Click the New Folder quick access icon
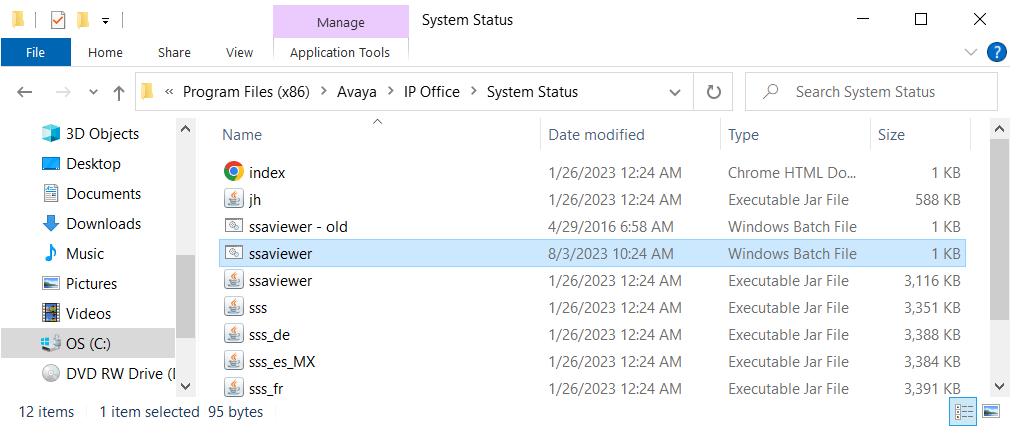The width and height of the screenshot is (1010, 428). (x=82, y=21)
